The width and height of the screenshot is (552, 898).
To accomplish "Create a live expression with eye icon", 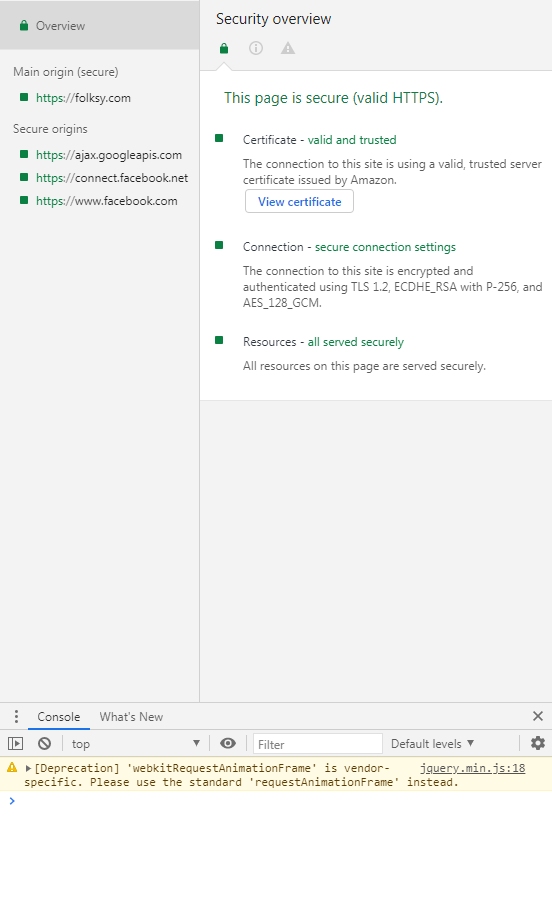I will (x=228, y=743).
